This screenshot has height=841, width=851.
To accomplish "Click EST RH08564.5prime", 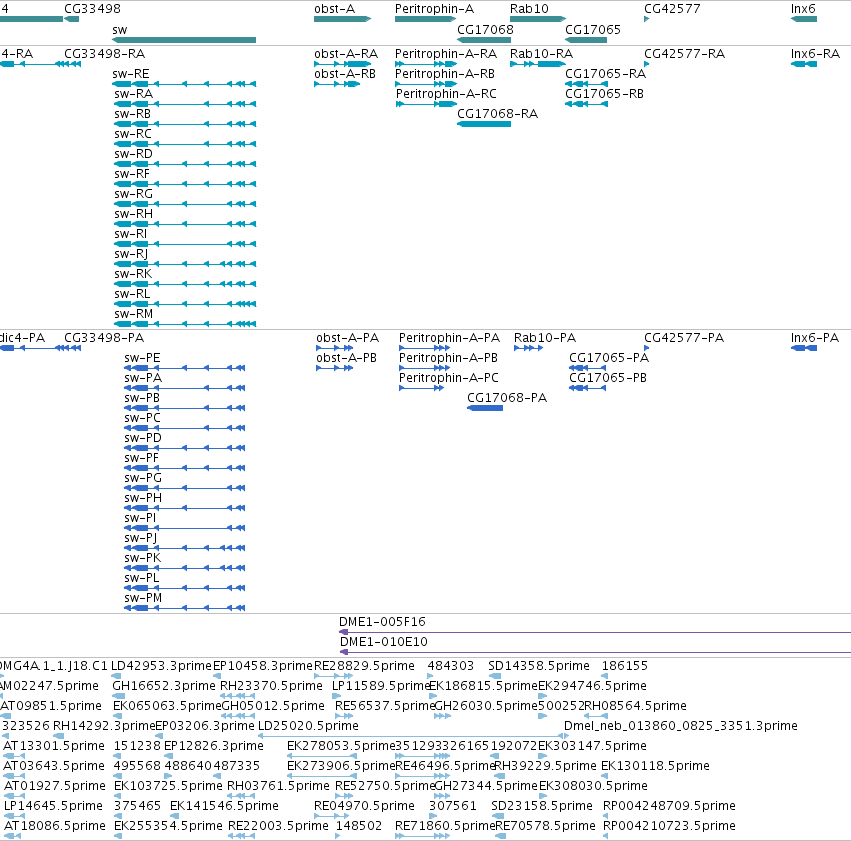I will 595,716.
